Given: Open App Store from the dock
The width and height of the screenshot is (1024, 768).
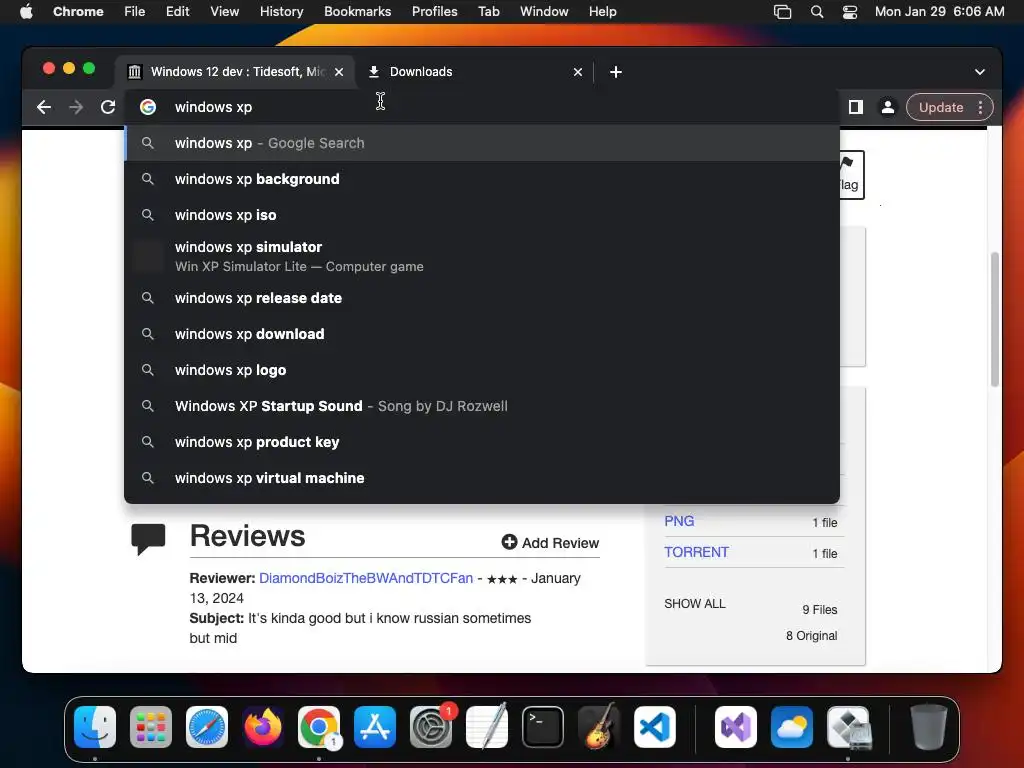Looking at the screenshot, I should click(375, 727).
